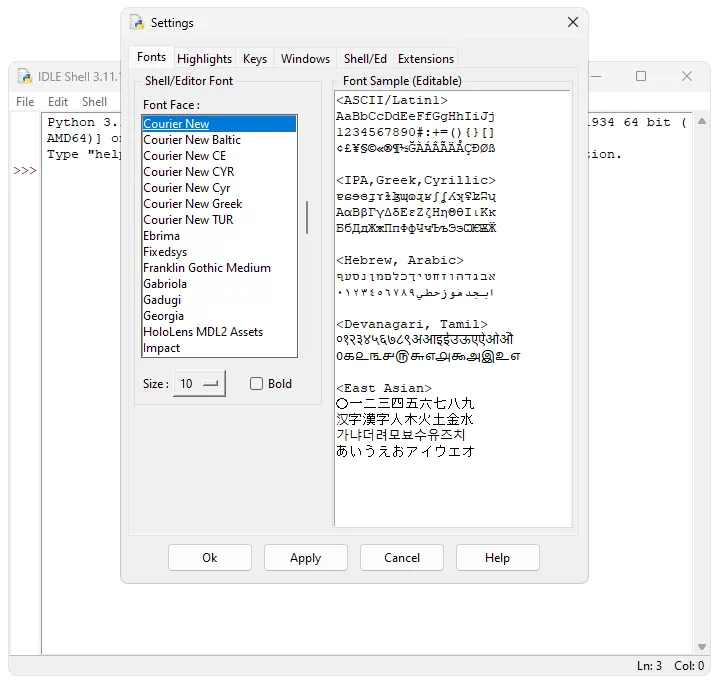
Task: Select Franklin Gothic Medium font
Action: pyautogui.click(x=219, y=268)
